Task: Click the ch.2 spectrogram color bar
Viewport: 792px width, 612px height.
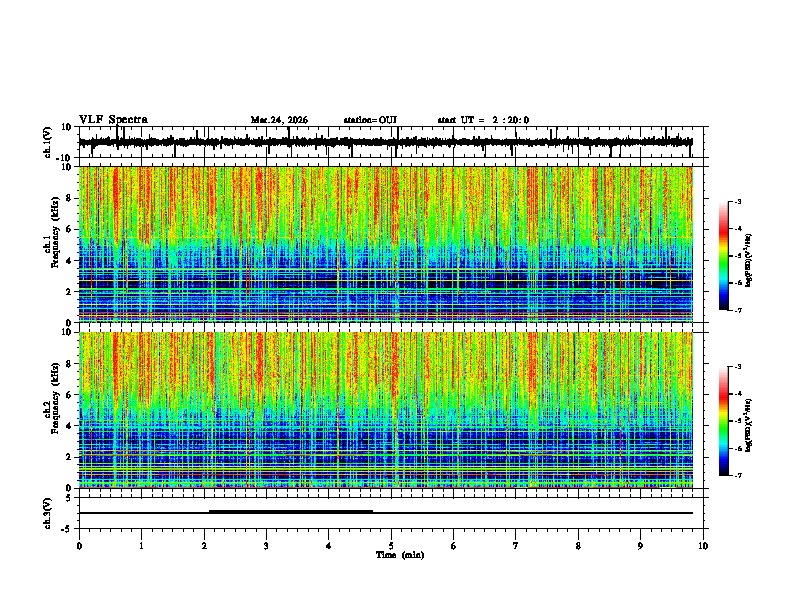Action: [x=724, y=421]
